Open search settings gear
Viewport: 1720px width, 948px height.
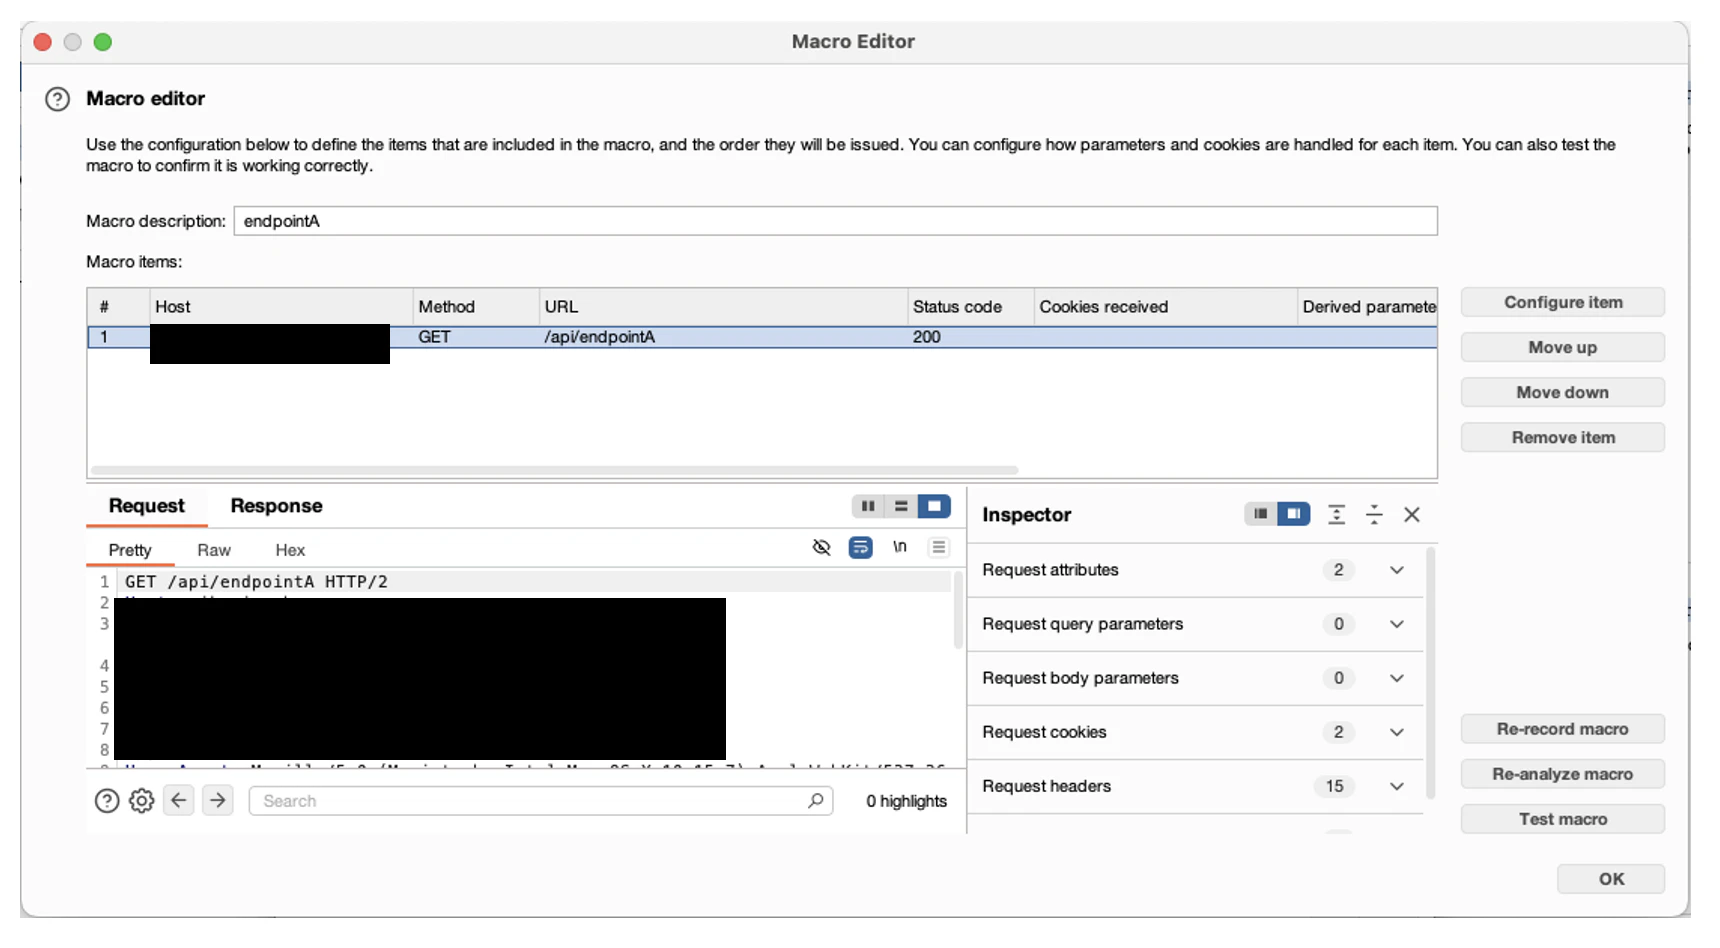point(142,801)
